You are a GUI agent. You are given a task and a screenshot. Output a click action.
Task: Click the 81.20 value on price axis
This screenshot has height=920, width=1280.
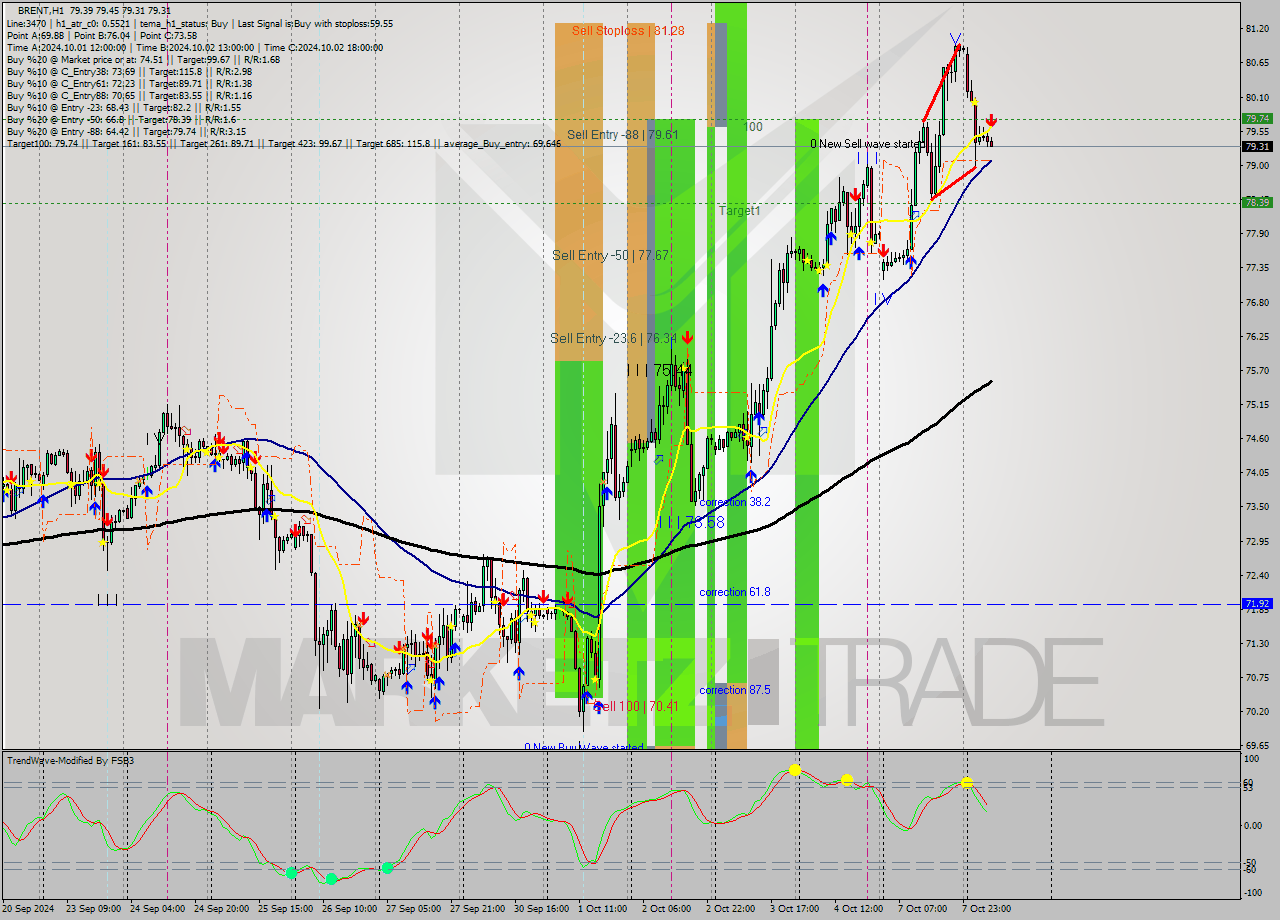pos(1257,29)
